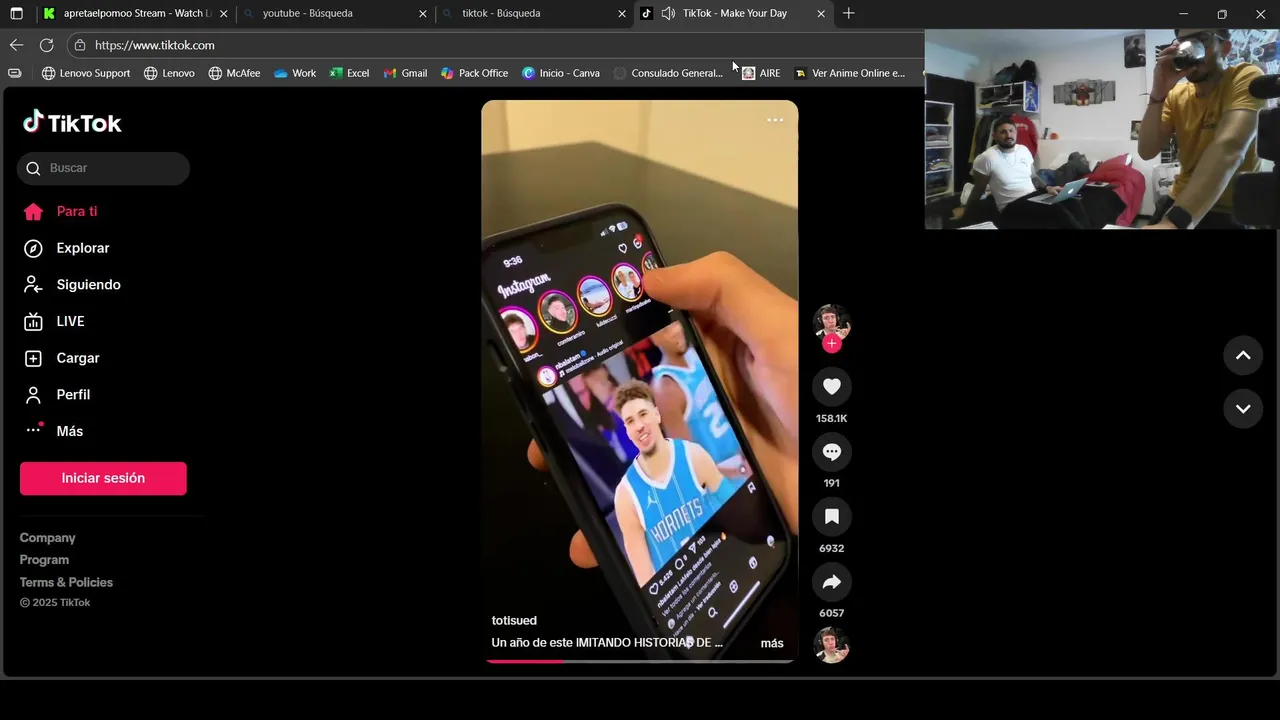
Task: Click the address bar URL
Action: 155,45
